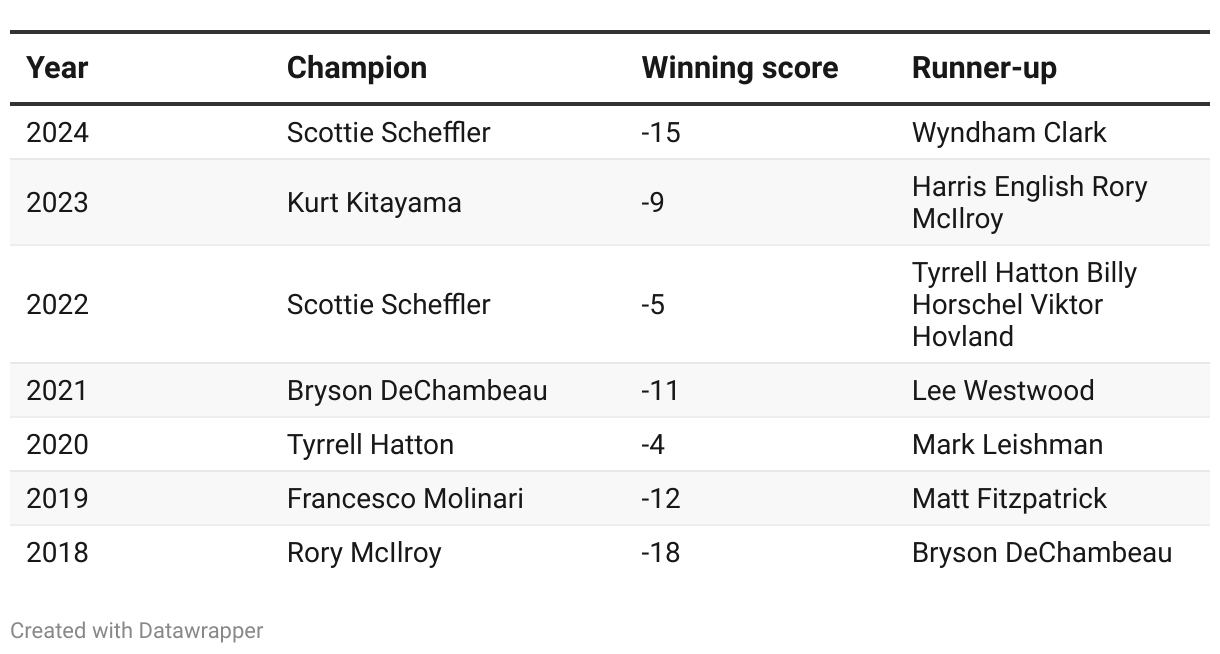Click the Winning score column header

[740, 68]
